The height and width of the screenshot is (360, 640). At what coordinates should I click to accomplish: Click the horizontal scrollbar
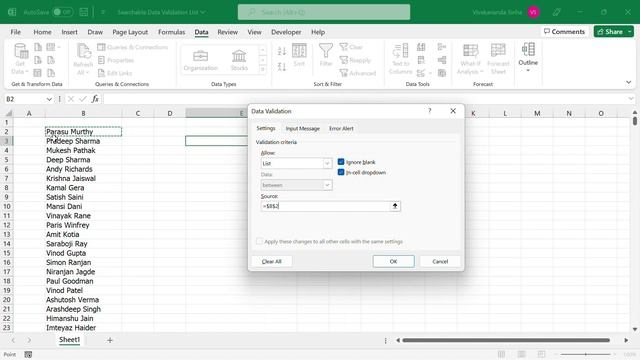(506, 340)
